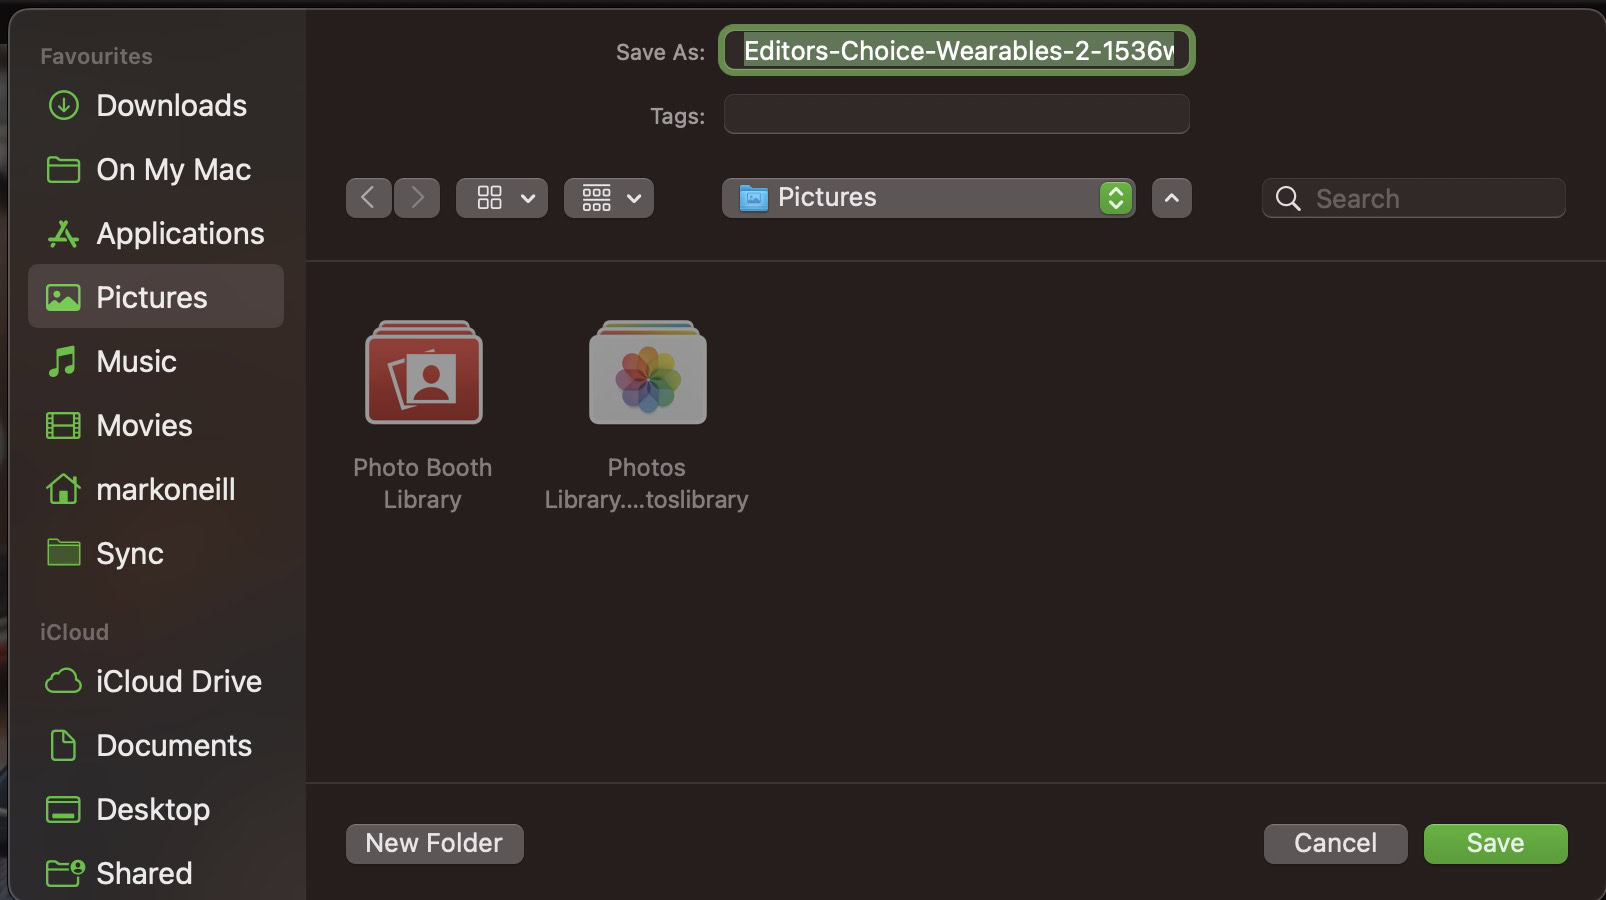Open the Shared folder in the sidebar
The image size is (1606, 900).
tap(155, 873)
